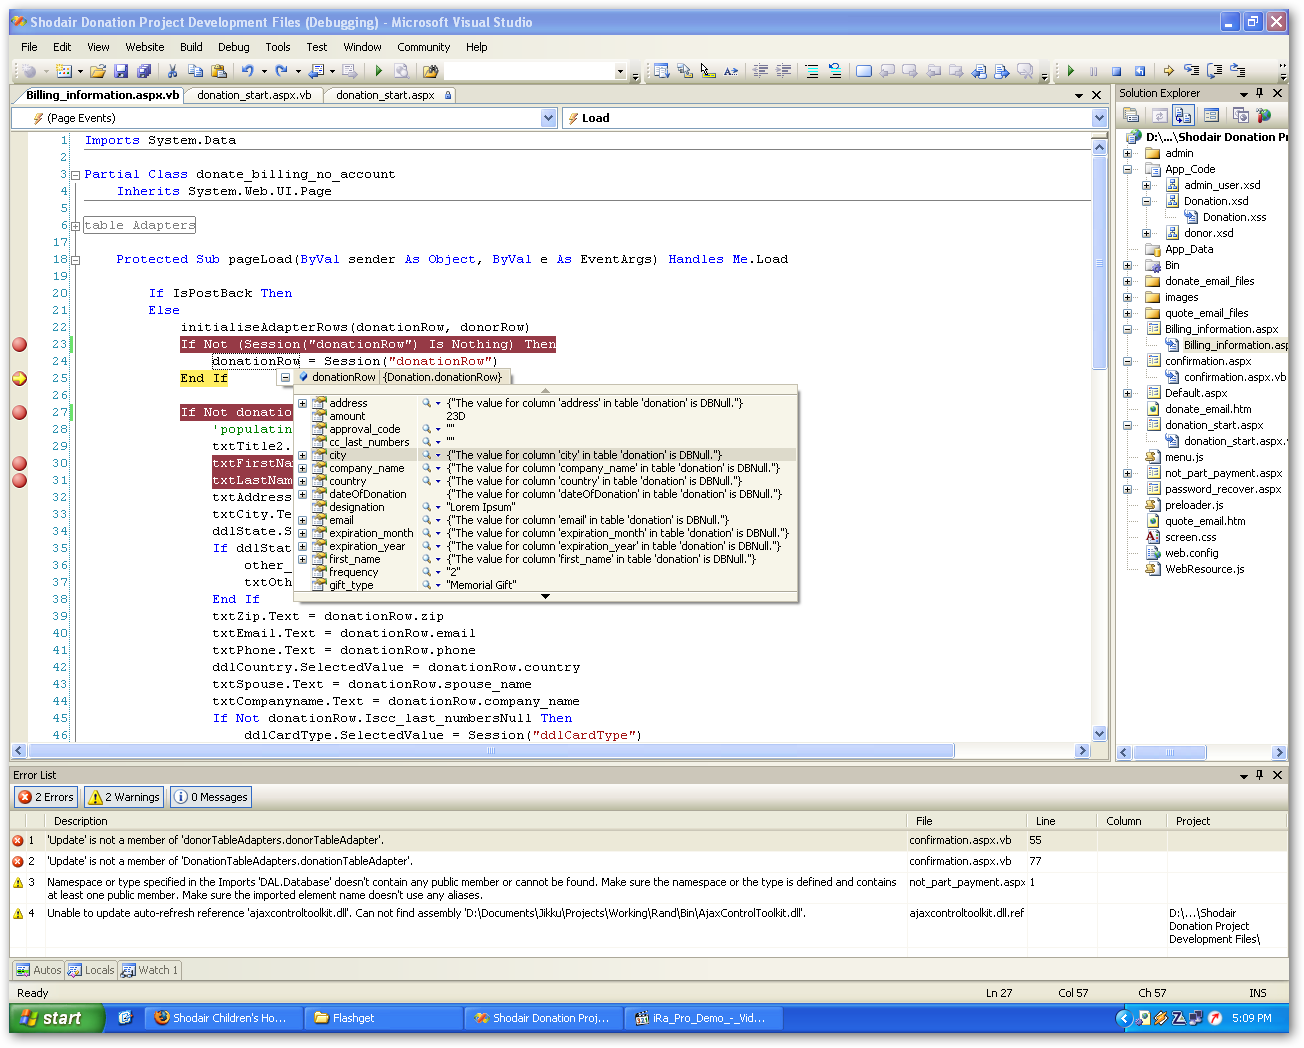Click the Save All toolbar icon
Viewport: 1304px width, 1048px height.
tap(144, 71)
